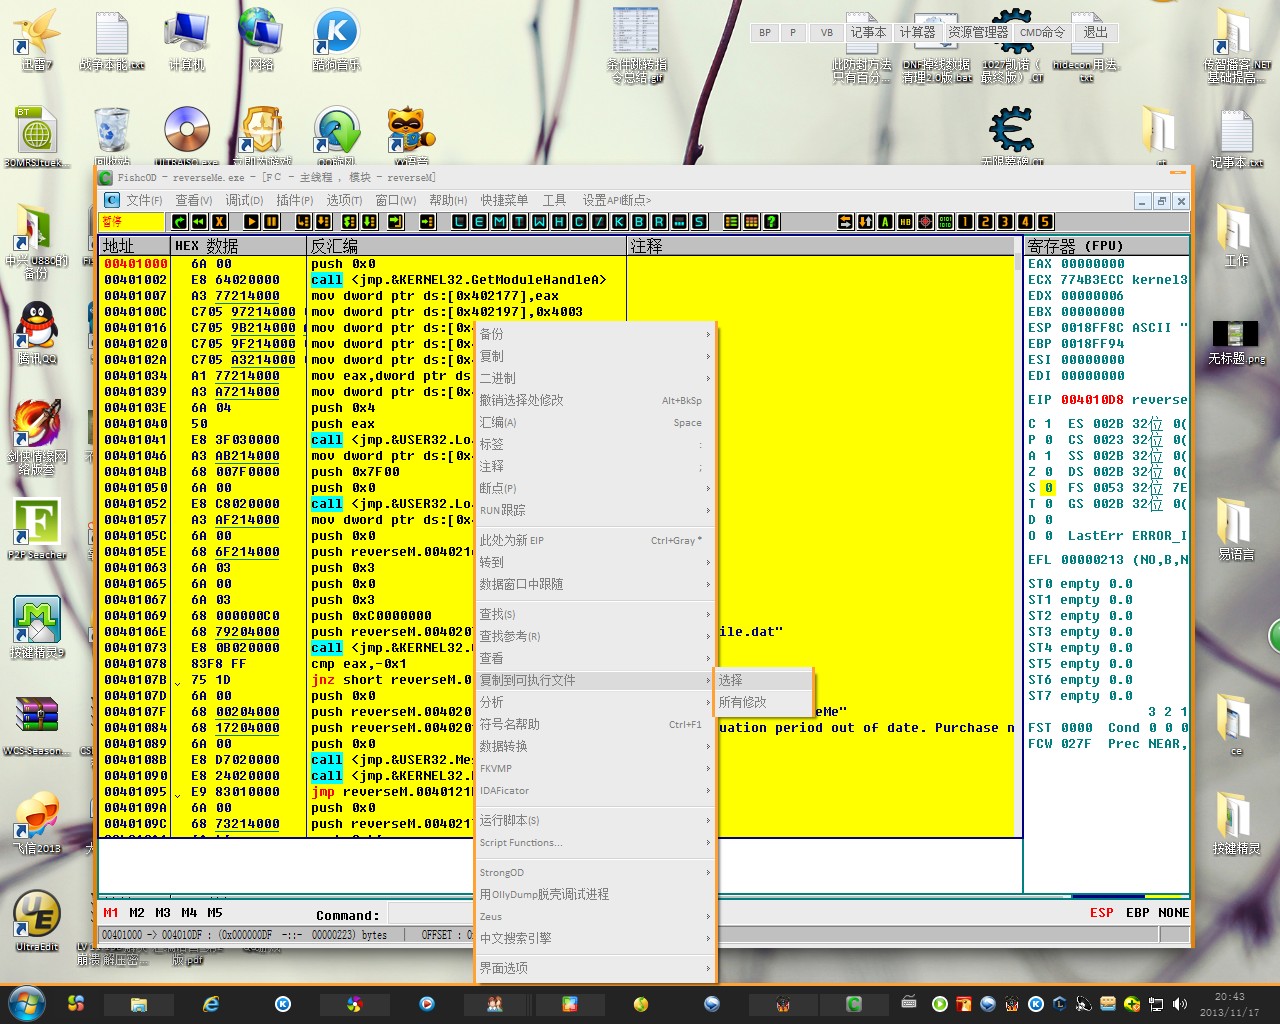This screenshot has height=1024, width=1280.
Task: Expand the 中文搜索引擎 submenu
Action: click(x=595, y=938)
